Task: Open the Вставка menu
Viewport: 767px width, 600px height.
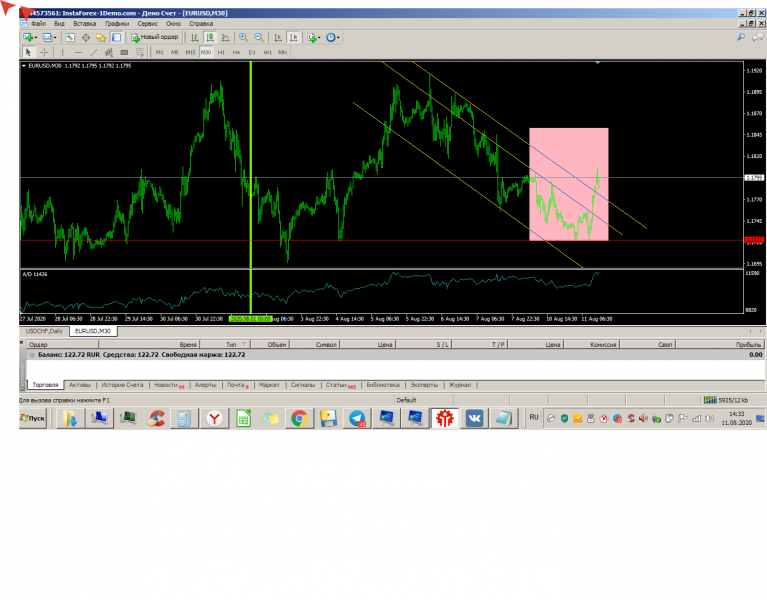Action: (x=85, y=23)
